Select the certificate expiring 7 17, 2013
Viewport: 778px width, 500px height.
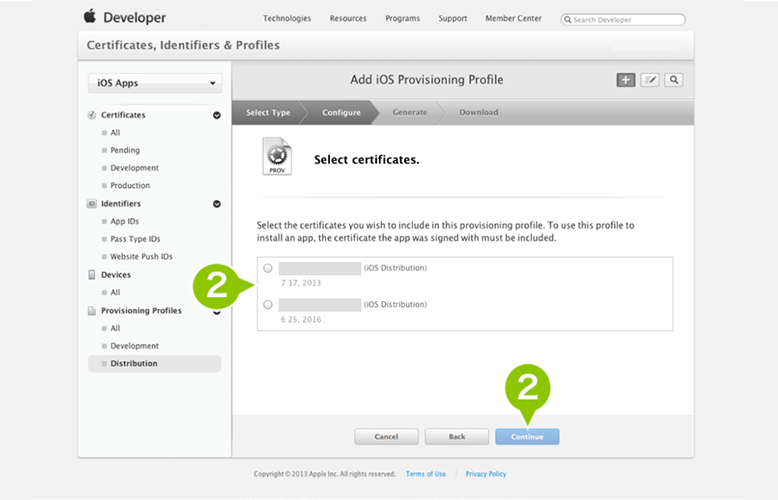coord(268,268)
